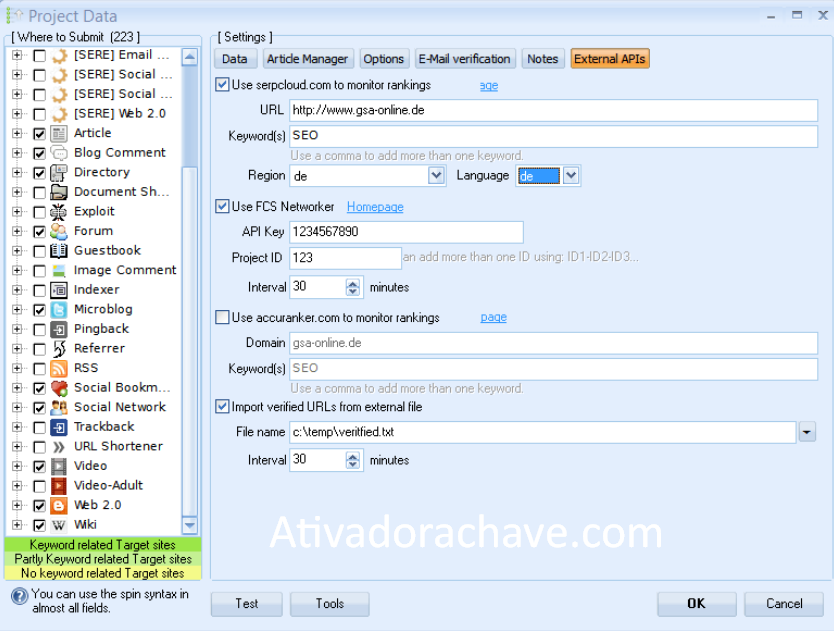The height and width of the screenshot is (631, 834).
Task: Enable Use accuranker.com to monitor rankings
Action: tap(221, 317)
